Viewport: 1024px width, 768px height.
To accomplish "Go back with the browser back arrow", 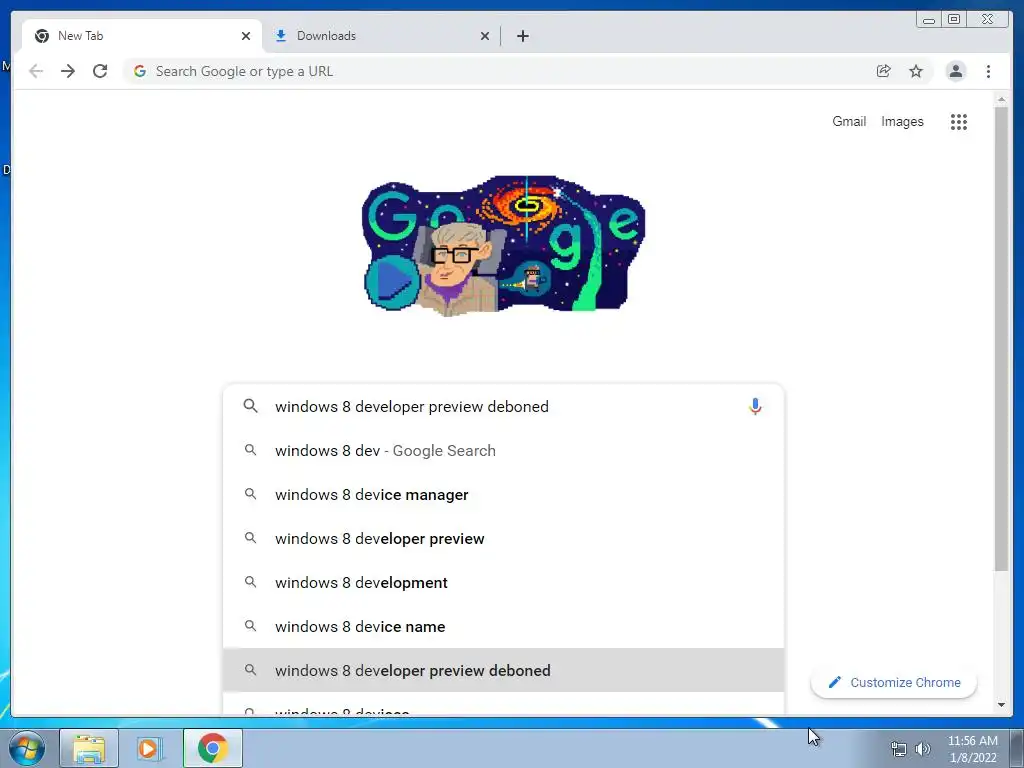I will pyautogui.click(x=36, y=71).
